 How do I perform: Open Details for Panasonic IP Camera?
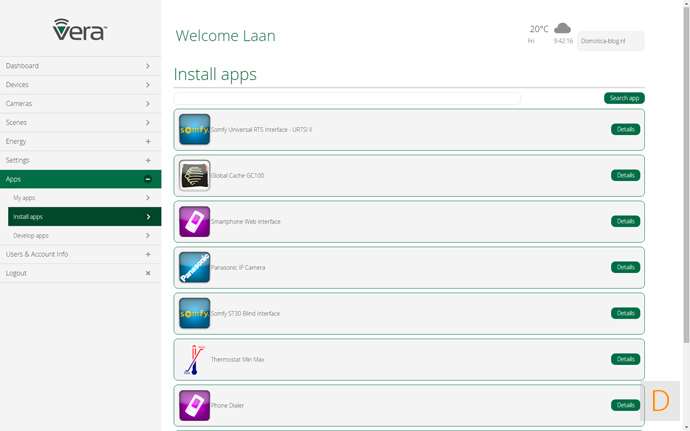tap(625, 268)
